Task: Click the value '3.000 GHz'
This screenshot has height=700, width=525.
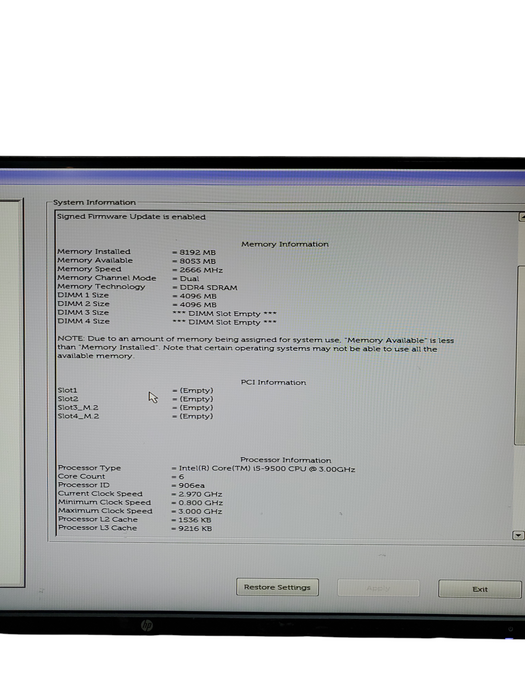Action: (x=200, y=511)
